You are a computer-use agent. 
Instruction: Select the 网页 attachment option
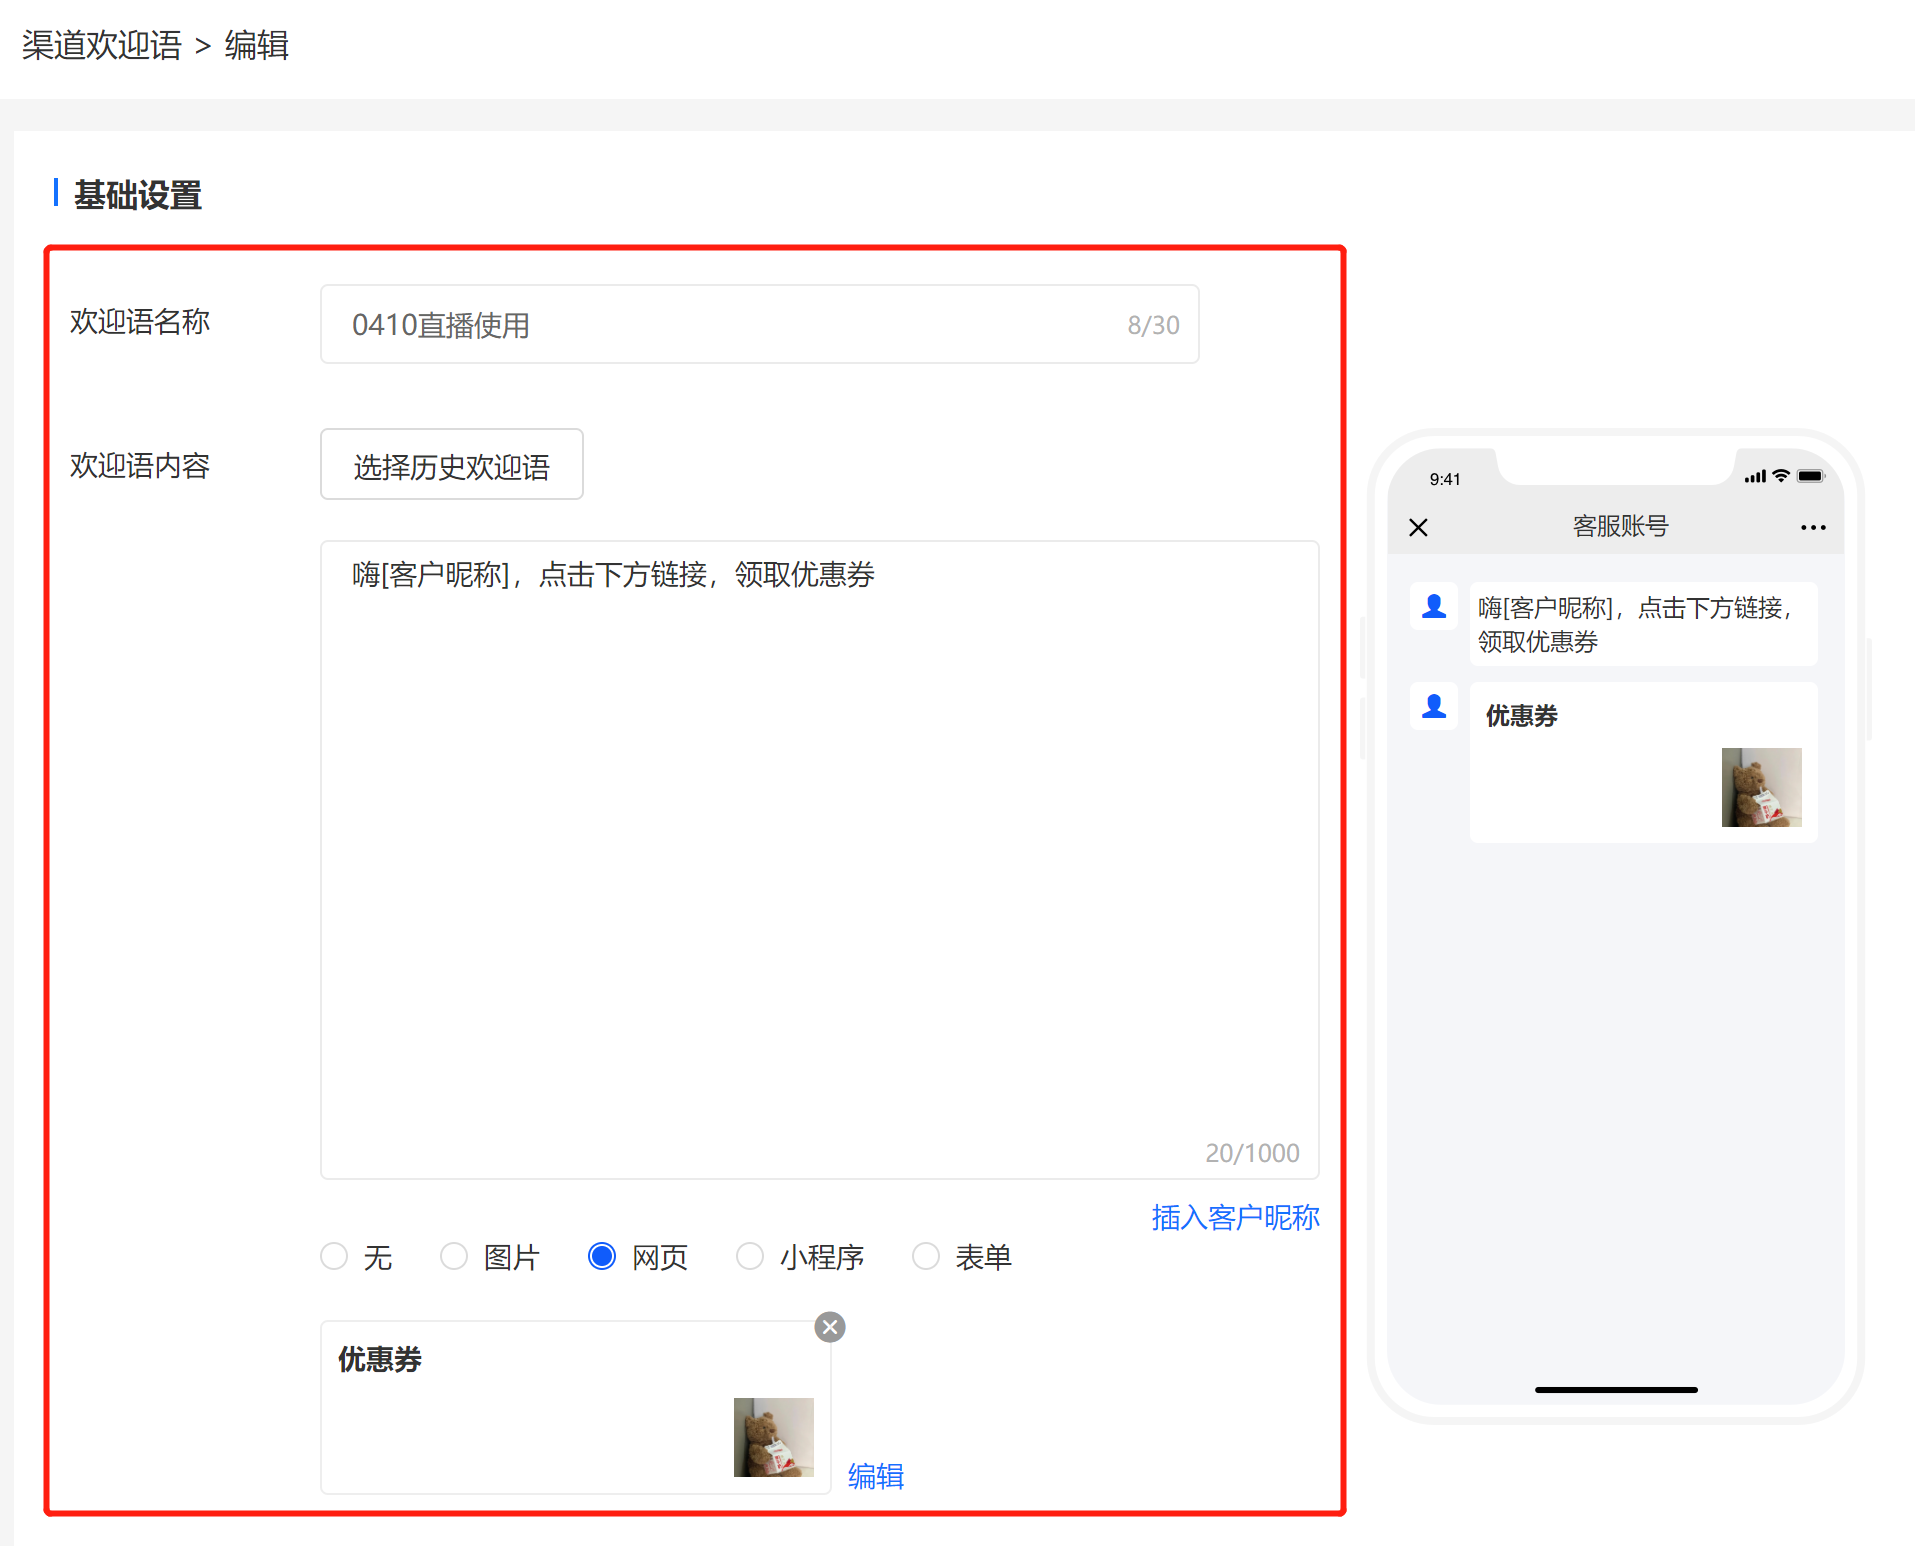click(x=602, y=1256)
